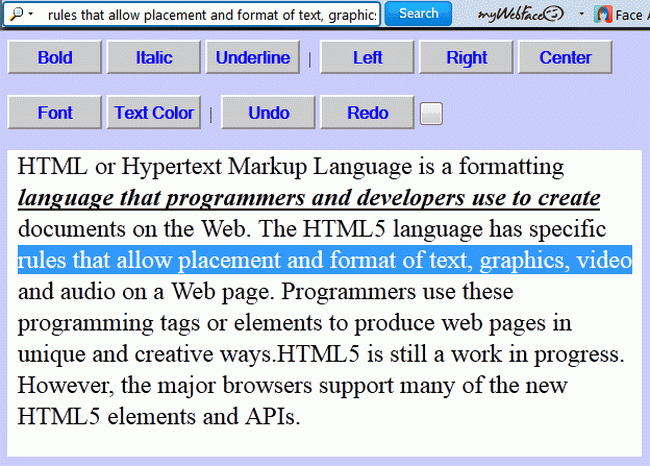Click the Face avatar toolbar icon
This screenshot has width=650, height=466.
point(603,15)
